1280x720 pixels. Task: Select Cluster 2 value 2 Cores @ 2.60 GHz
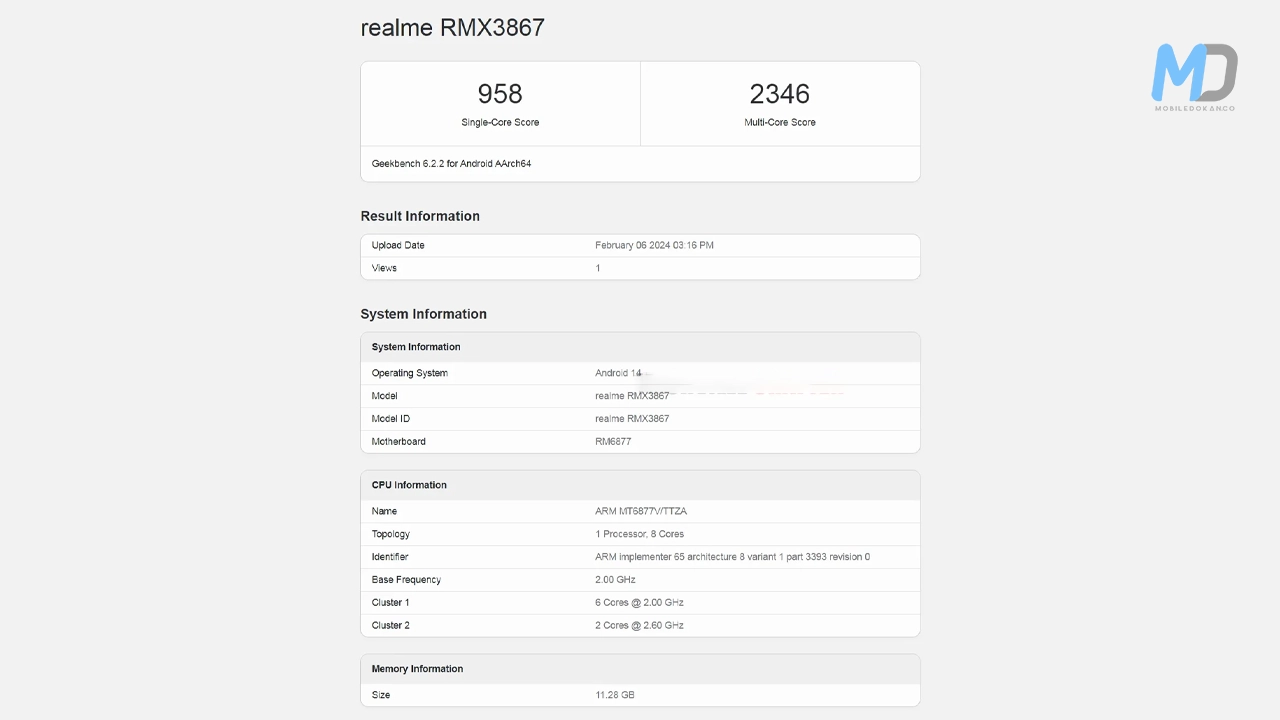point(639,626)
